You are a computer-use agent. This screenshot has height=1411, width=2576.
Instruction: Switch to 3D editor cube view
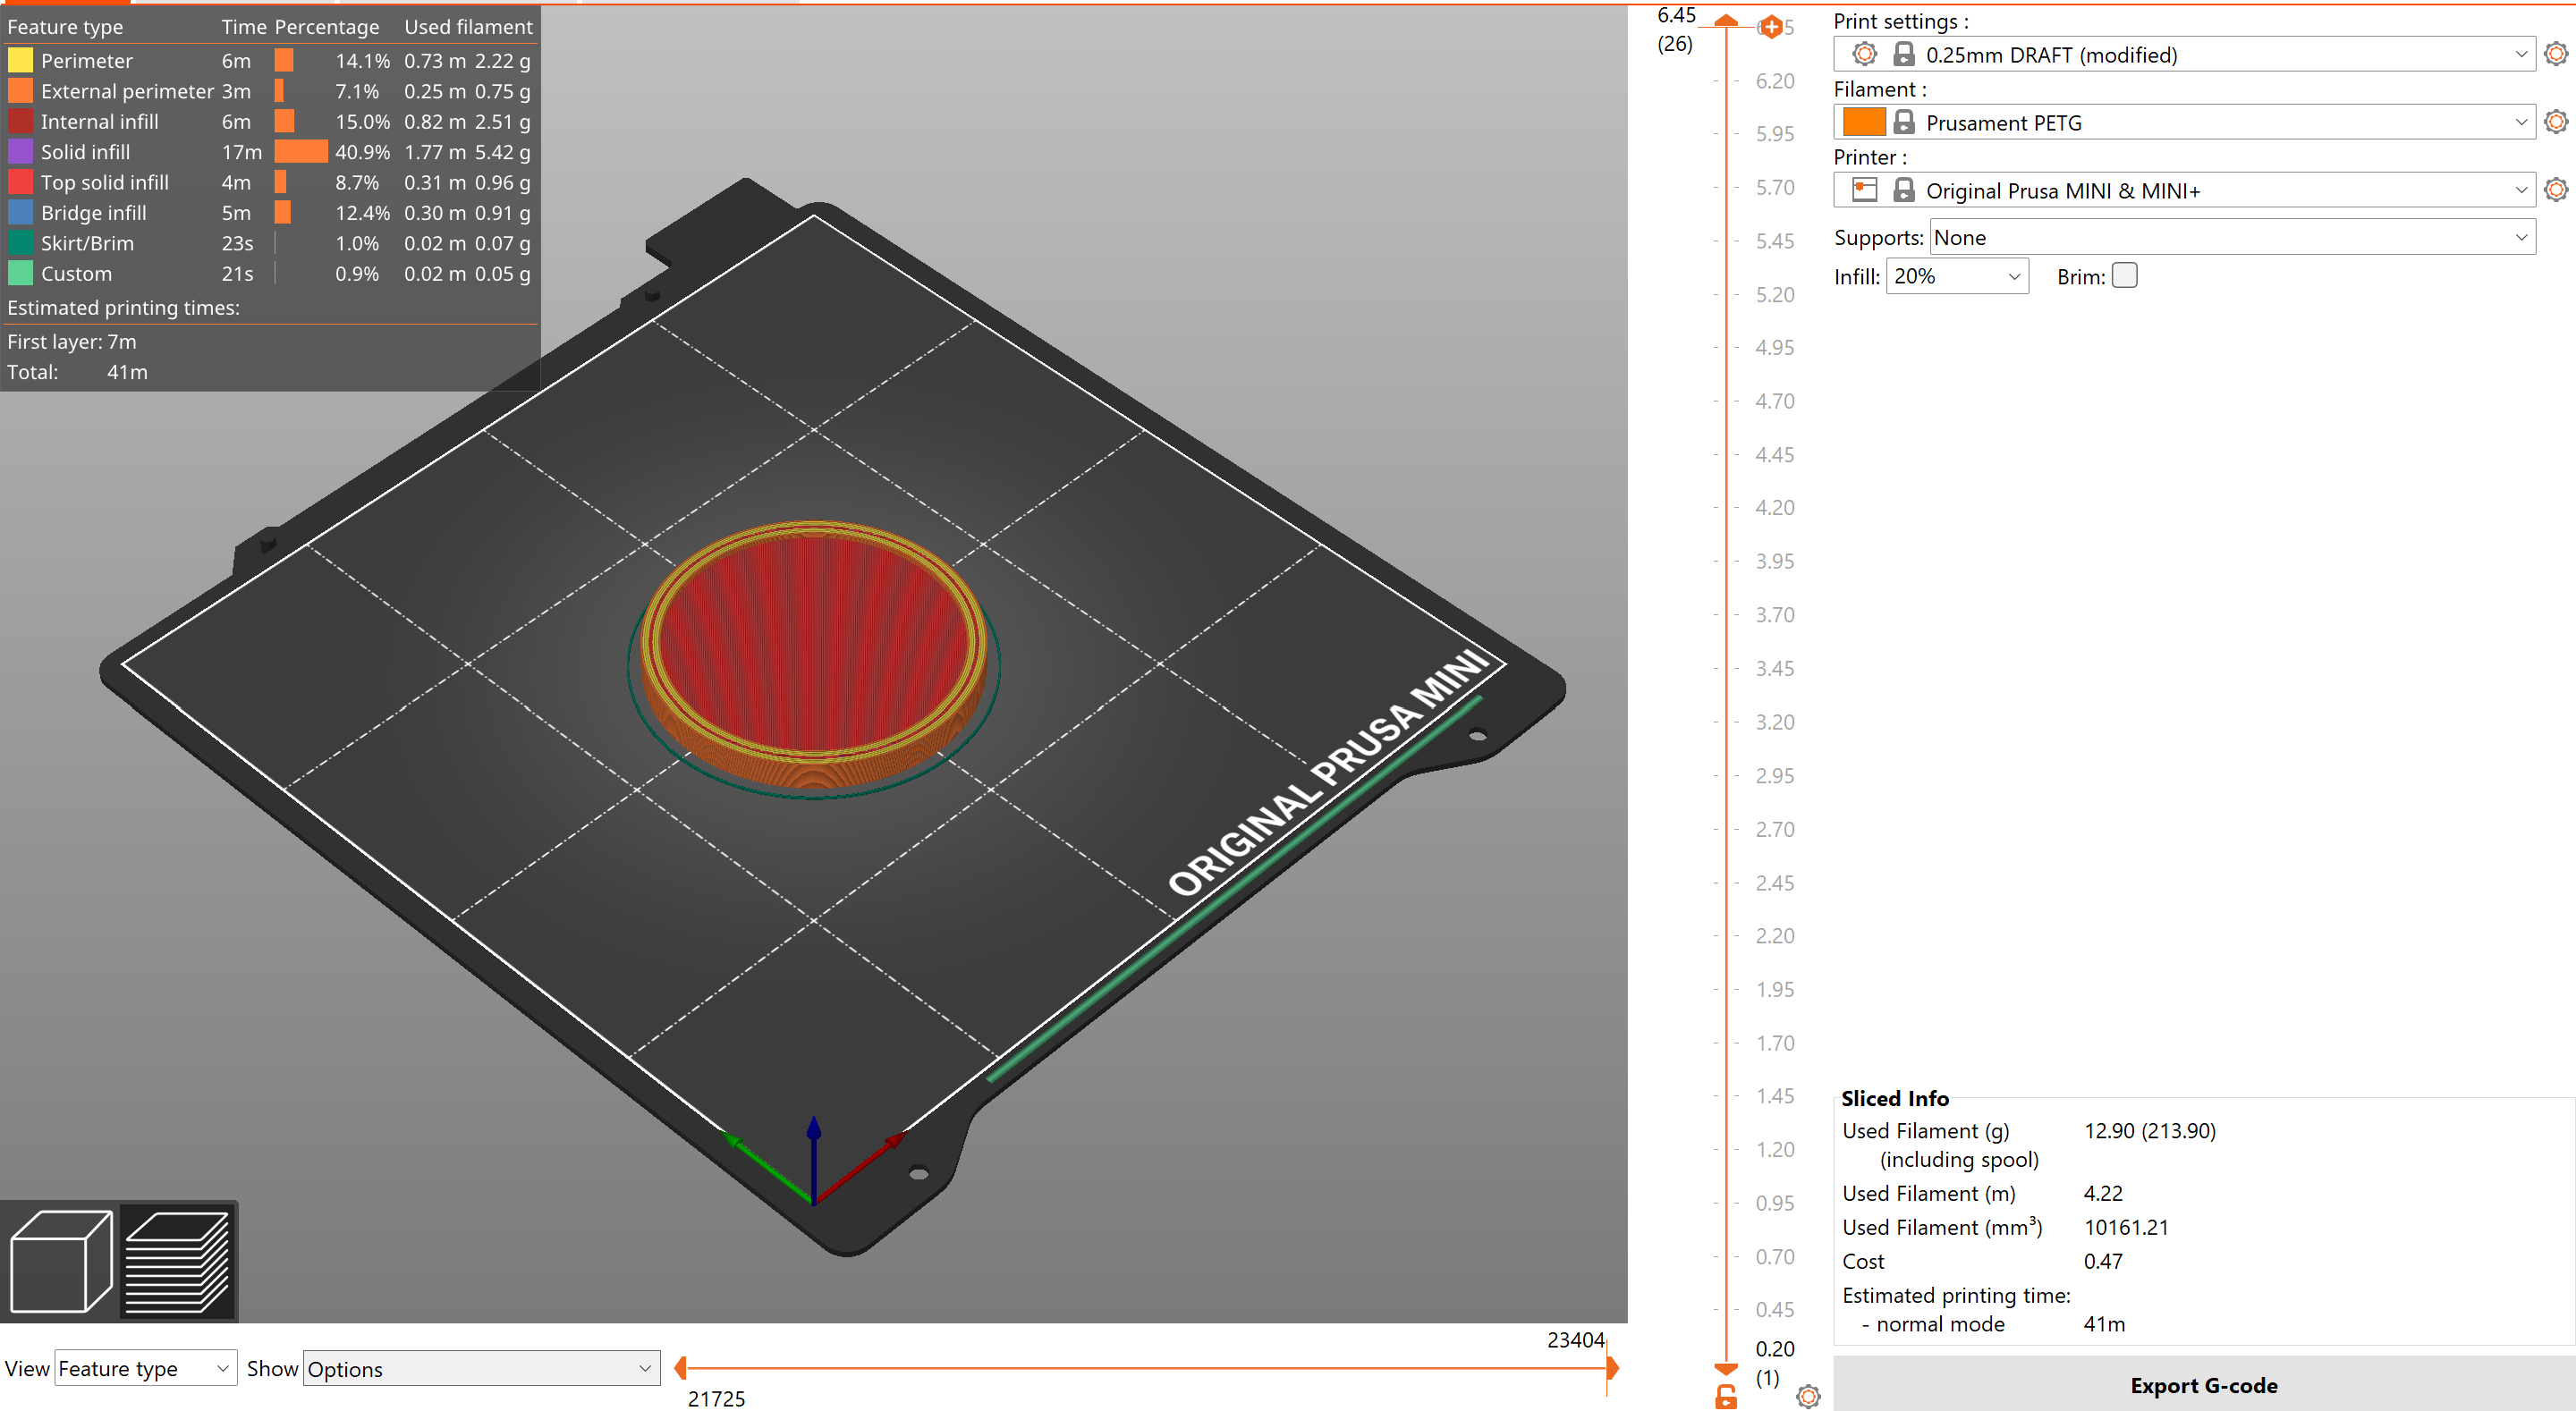coord(60,1260)
